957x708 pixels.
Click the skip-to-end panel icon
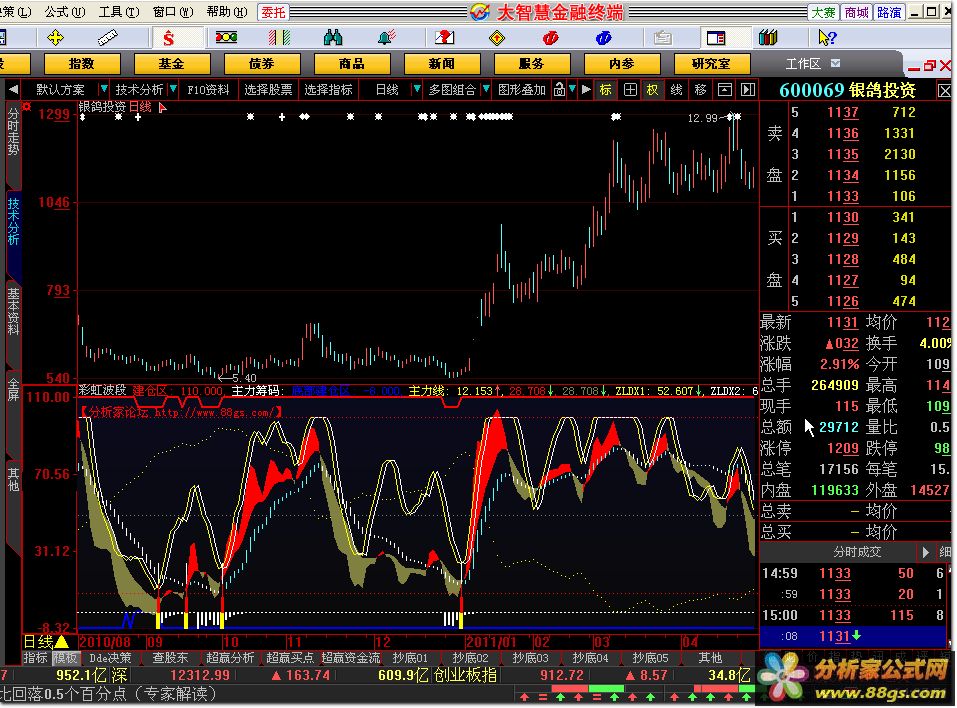[x=748, y=90]
